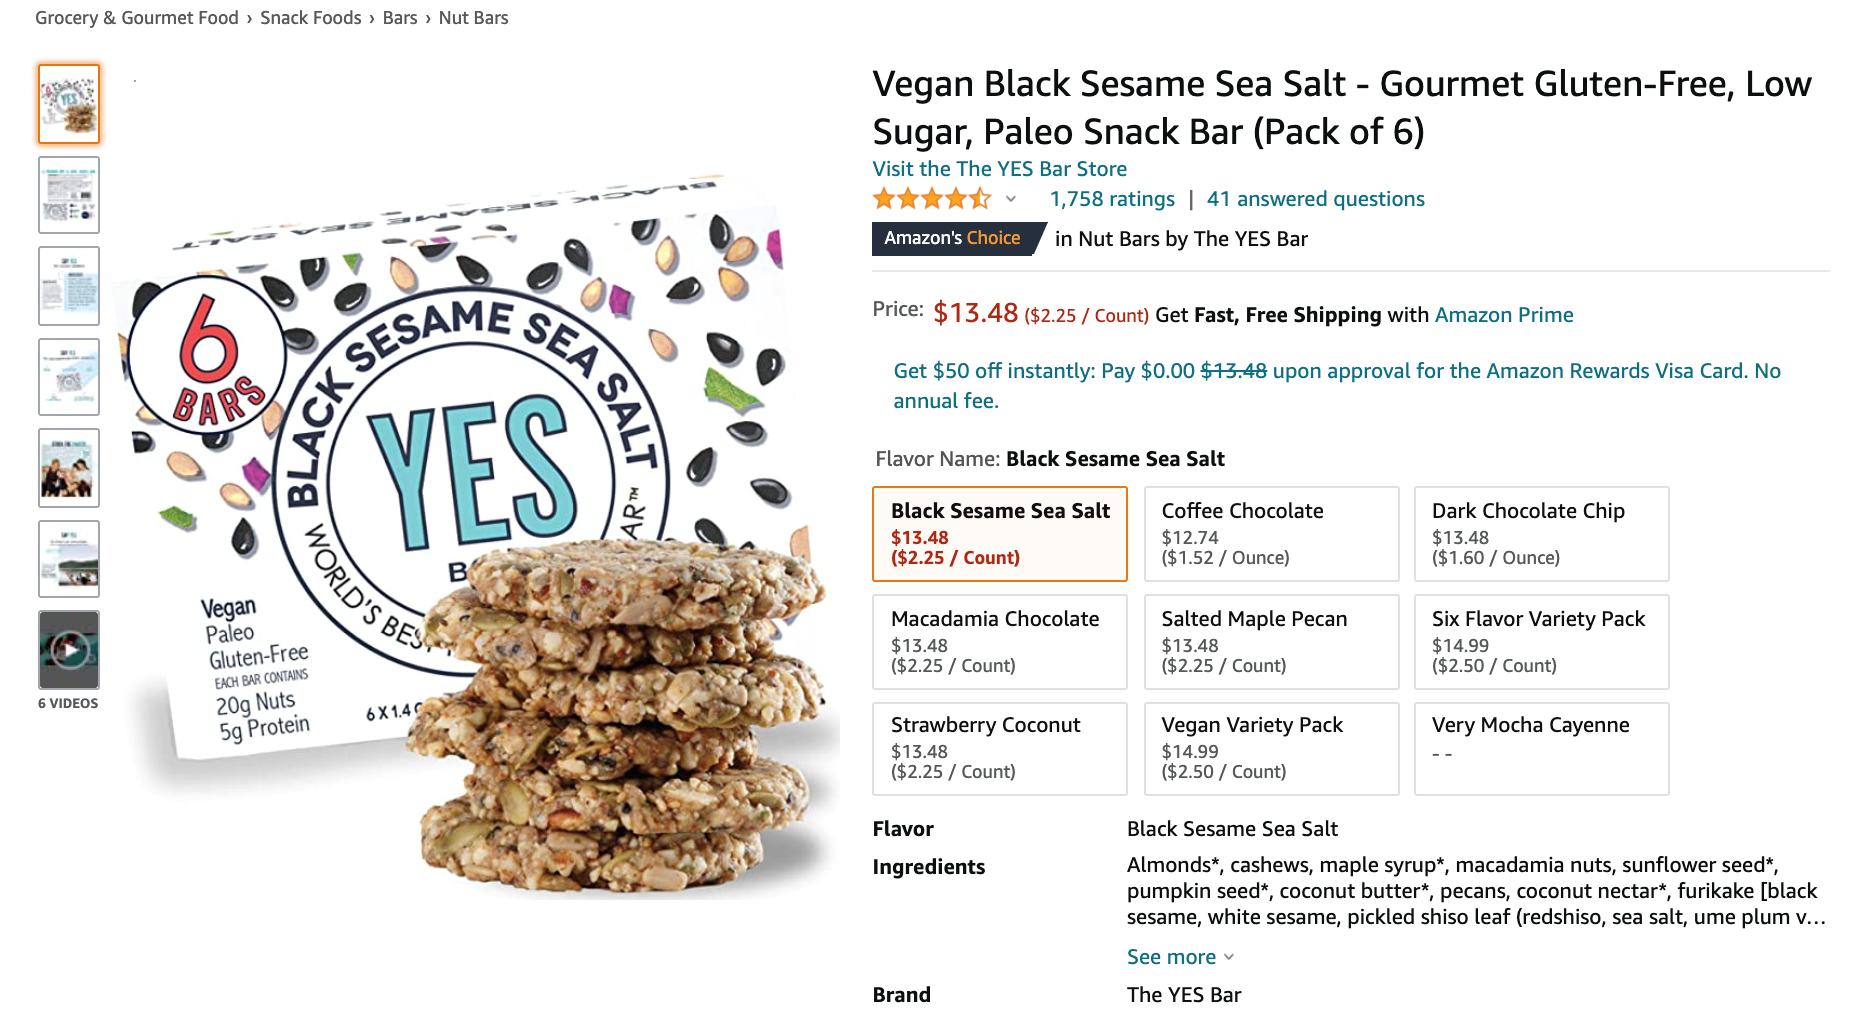
Task: Click the star rating icons
Action: pyautogui.click(x=931, y=199)
